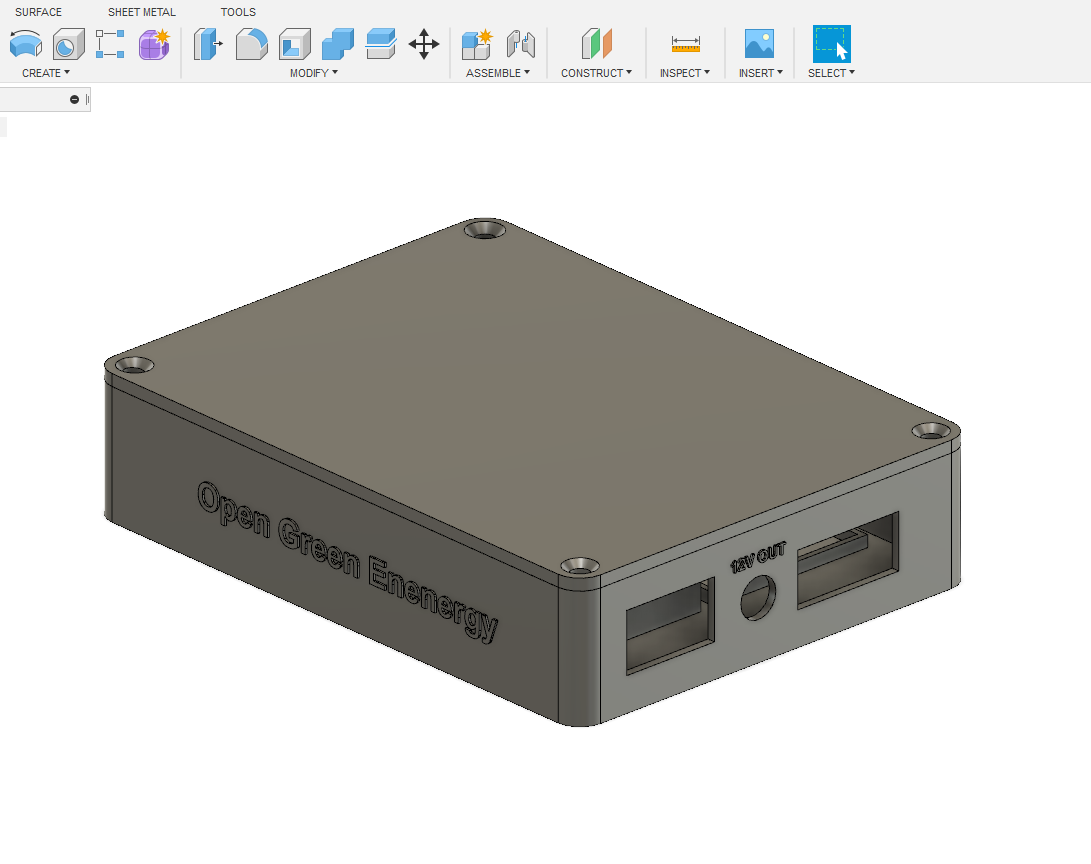Open the CREATE dropdown menu
Screen dimensions: 1091x864
46,72
